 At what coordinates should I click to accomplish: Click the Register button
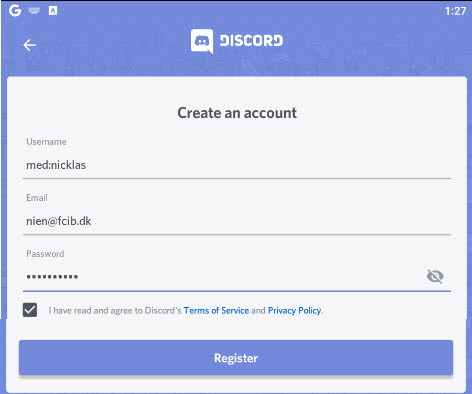click(x=236, y=358)
